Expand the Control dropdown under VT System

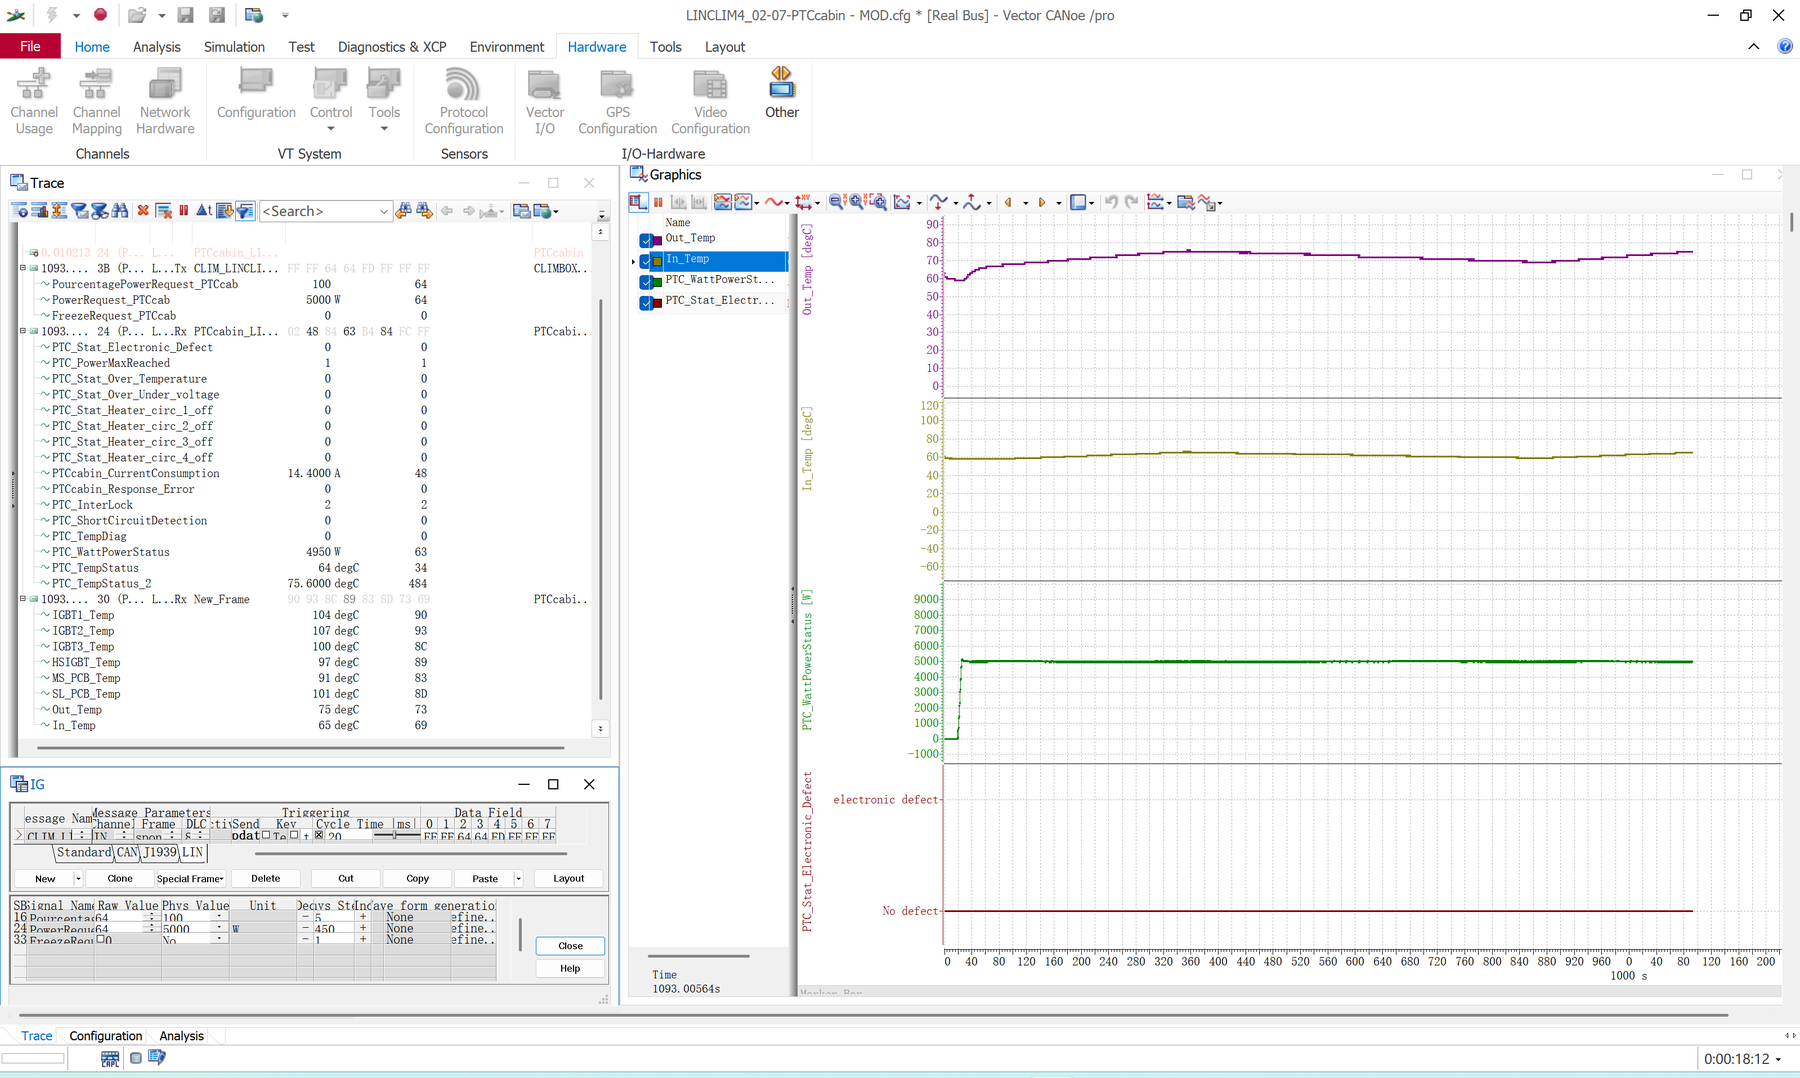pyautogui.click(x=331, y=129)
